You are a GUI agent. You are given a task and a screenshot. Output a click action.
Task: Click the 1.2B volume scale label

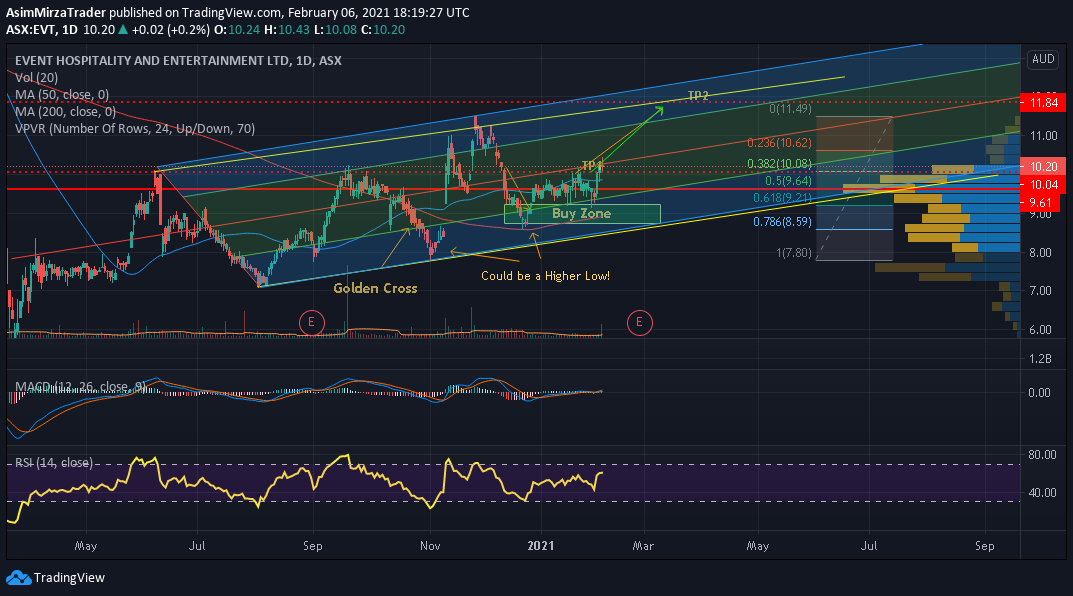pyautogui.click(x=1040, y=359)
